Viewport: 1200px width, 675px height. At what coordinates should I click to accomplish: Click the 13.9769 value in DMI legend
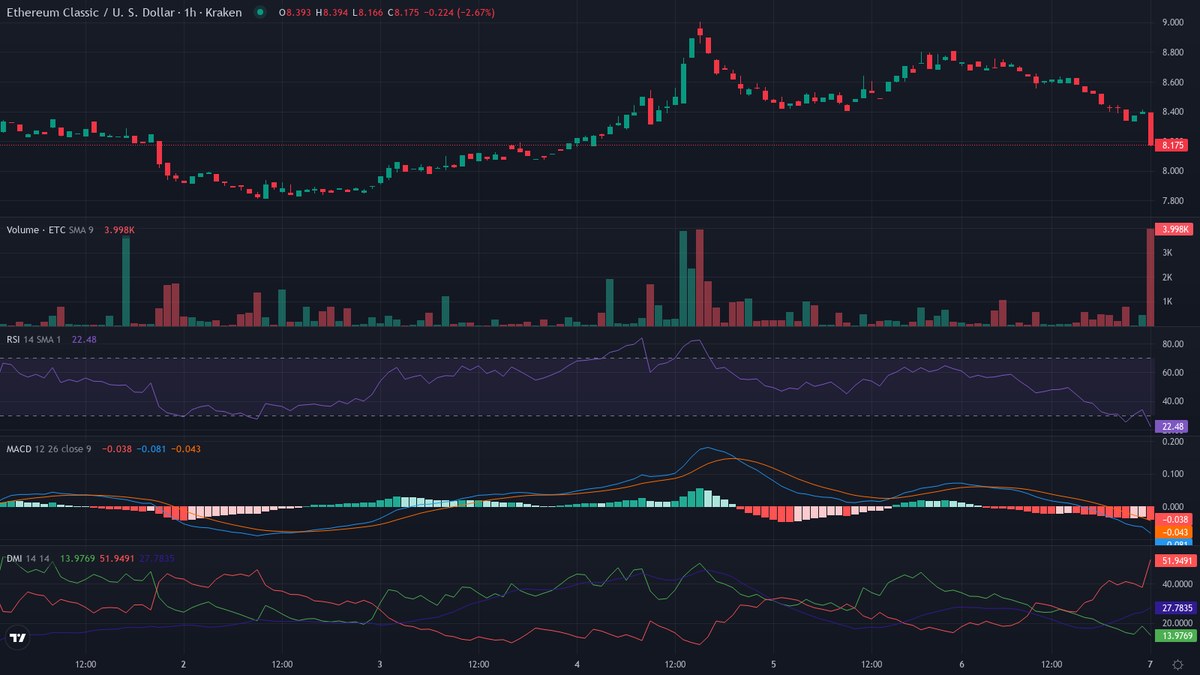pos(77,558)
